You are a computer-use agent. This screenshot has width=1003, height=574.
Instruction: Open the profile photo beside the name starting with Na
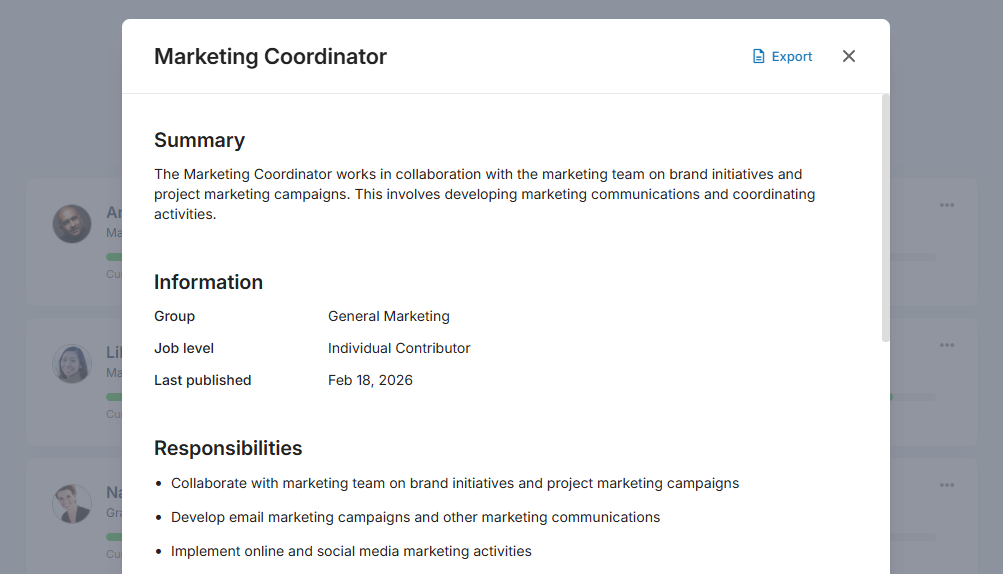[72, 503]
